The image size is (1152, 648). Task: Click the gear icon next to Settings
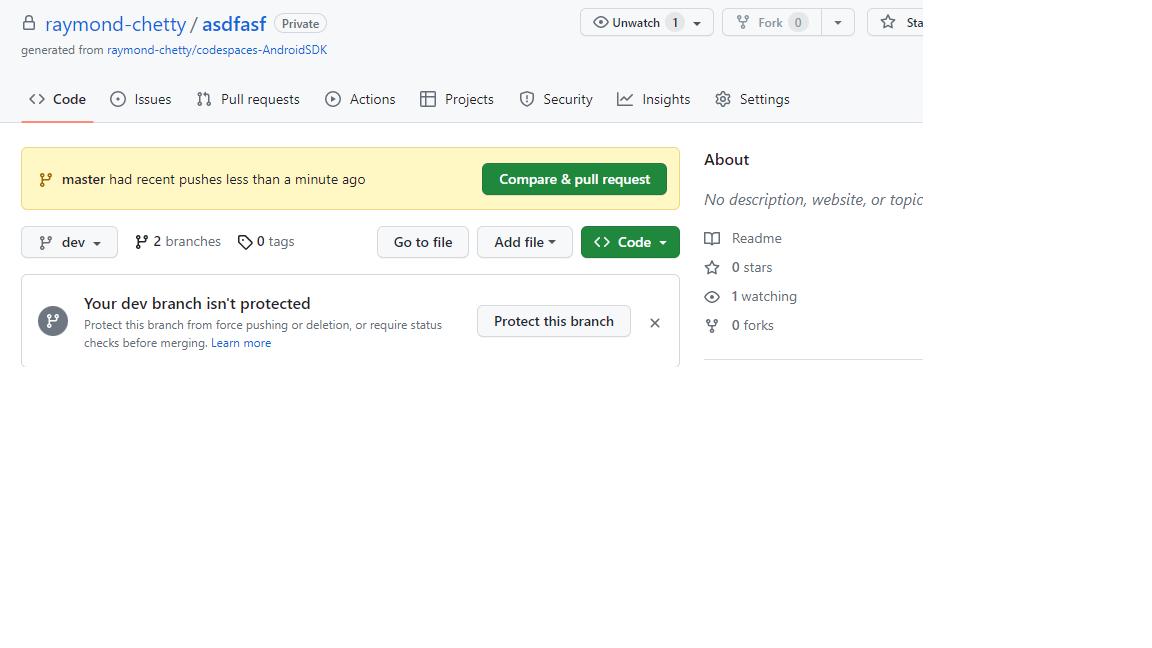(x=723, y=98)
